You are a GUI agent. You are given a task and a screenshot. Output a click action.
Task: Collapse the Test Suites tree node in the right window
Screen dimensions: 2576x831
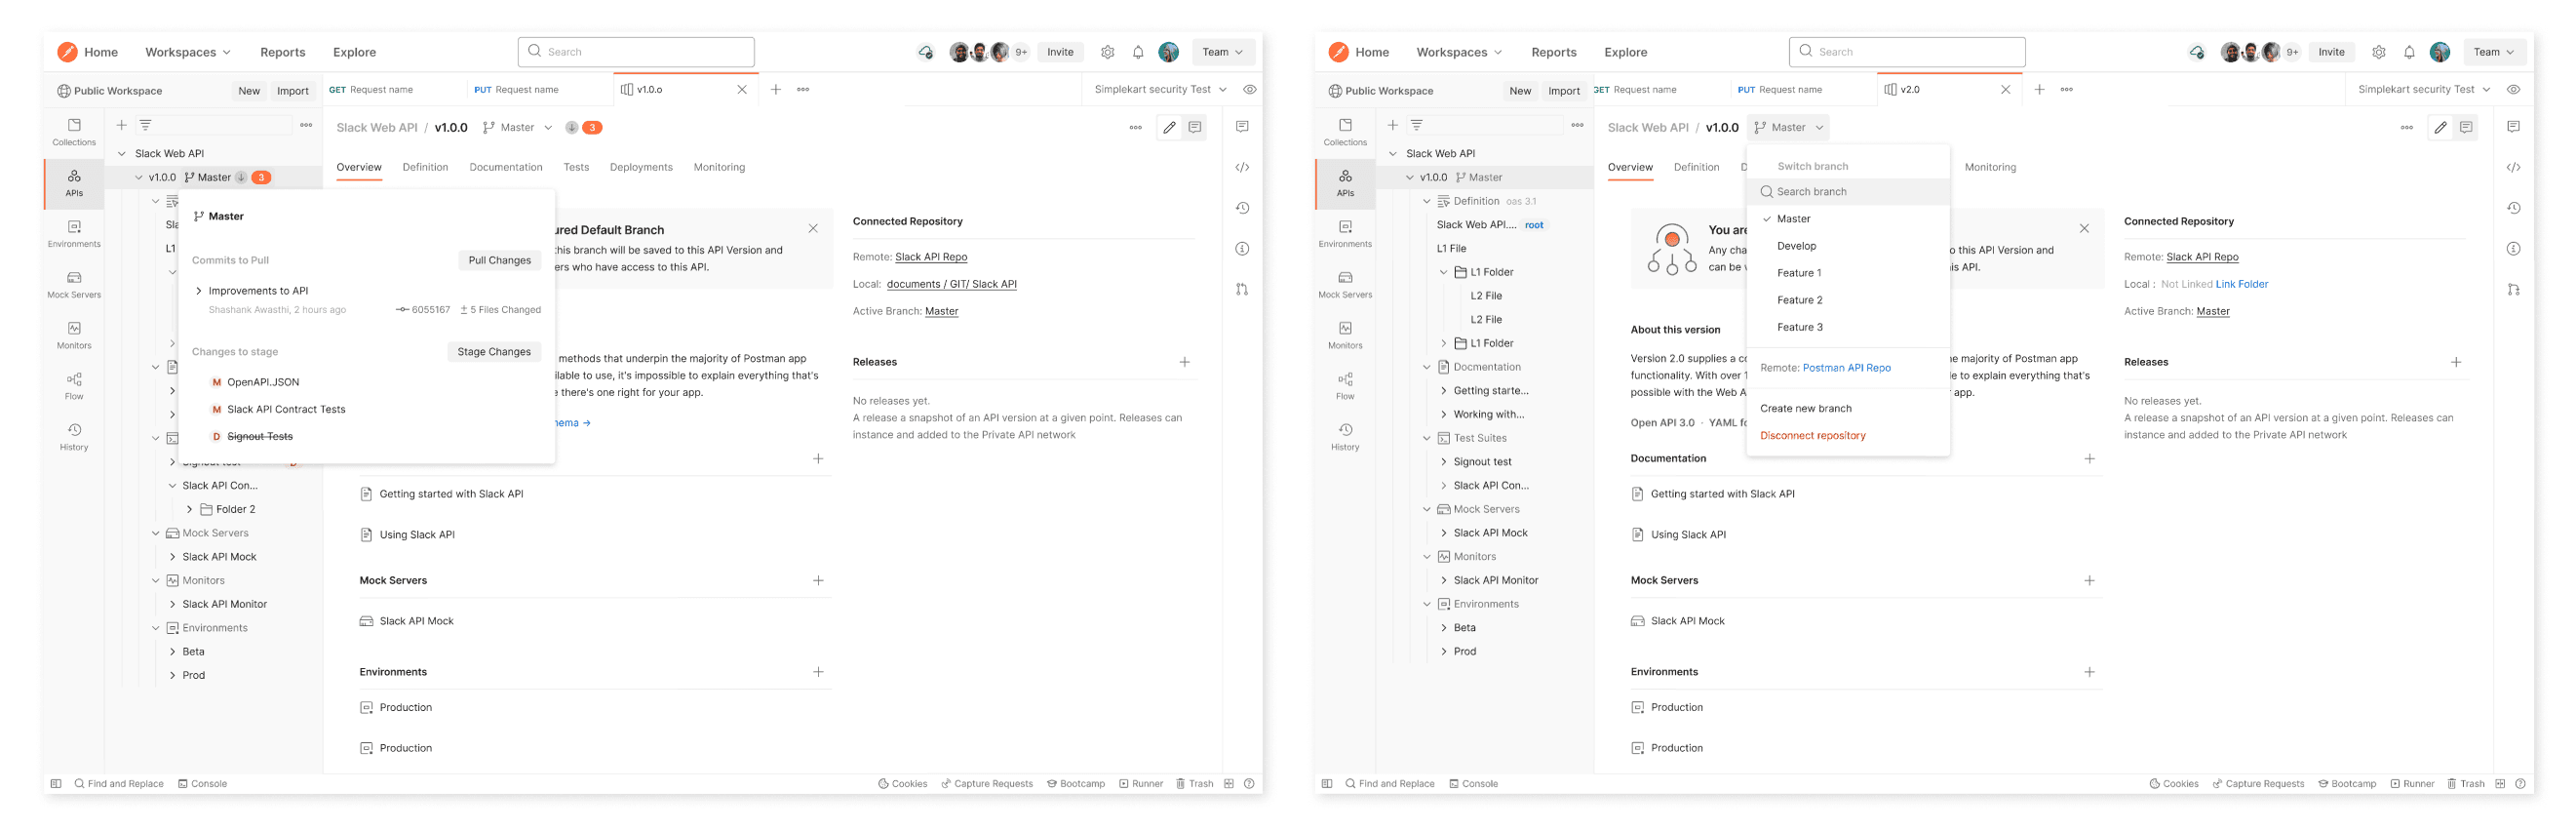click(x=1427, y=438)
